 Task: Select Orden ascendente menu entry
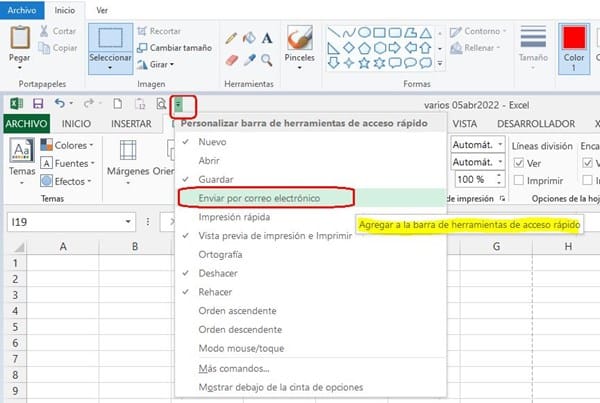pos(310,311)
